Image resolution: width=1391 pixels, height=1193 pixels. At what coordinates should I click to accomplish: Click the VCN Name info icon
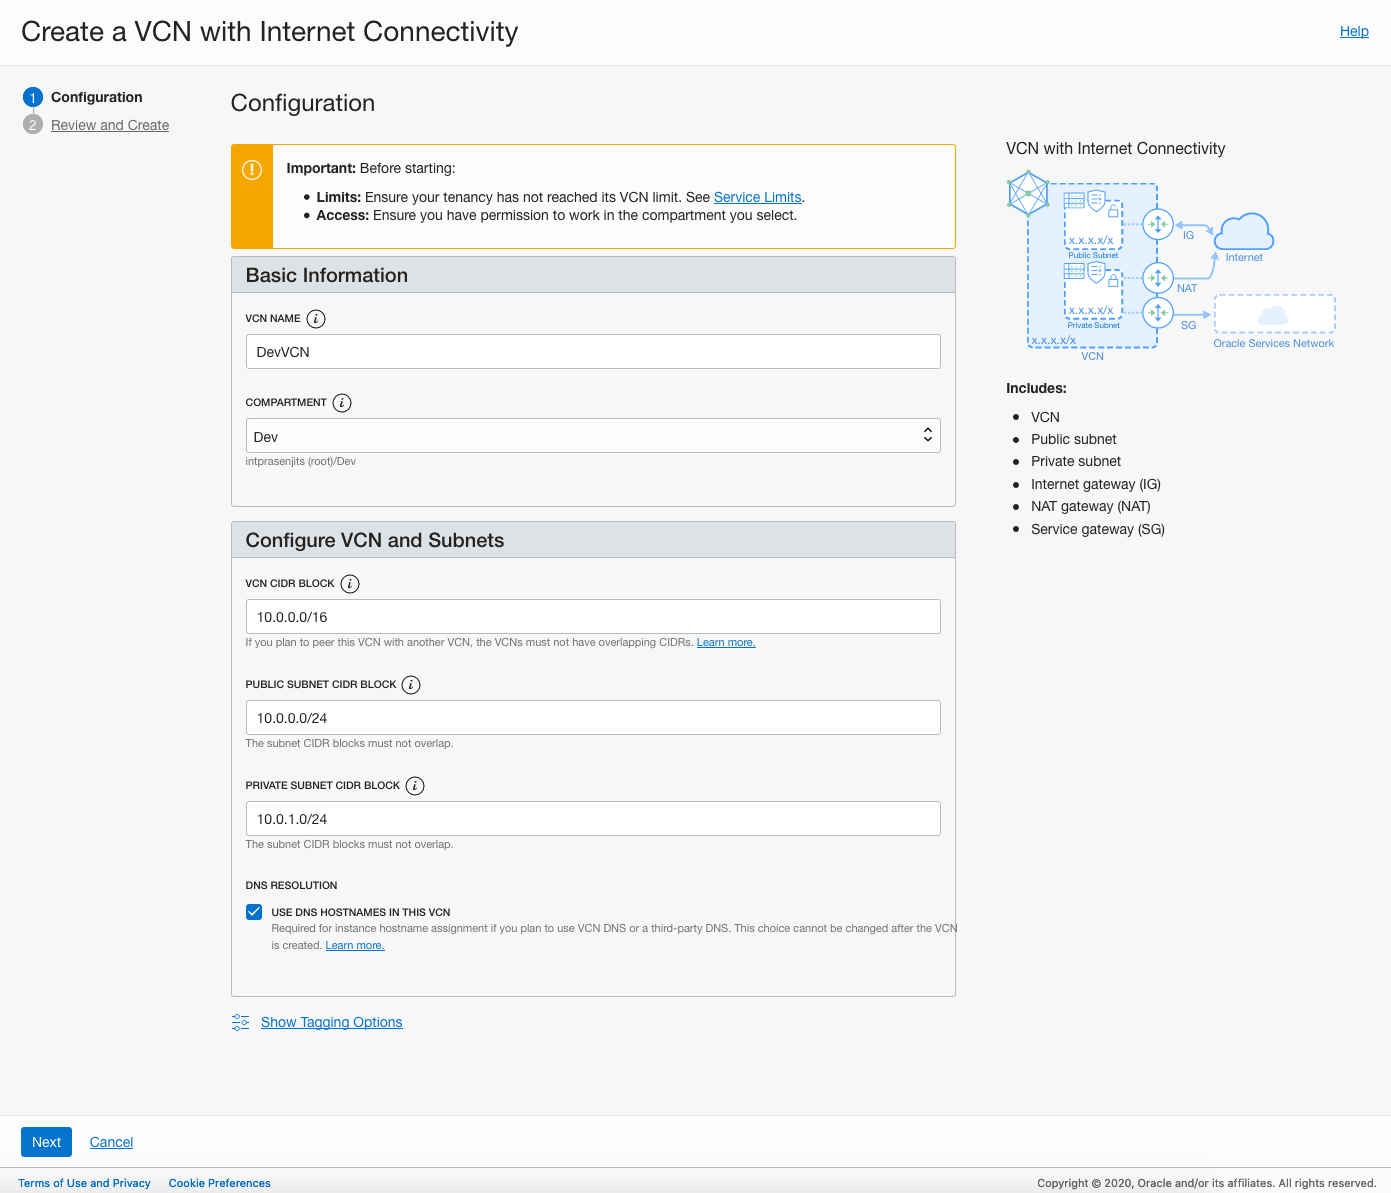[316, 319]
